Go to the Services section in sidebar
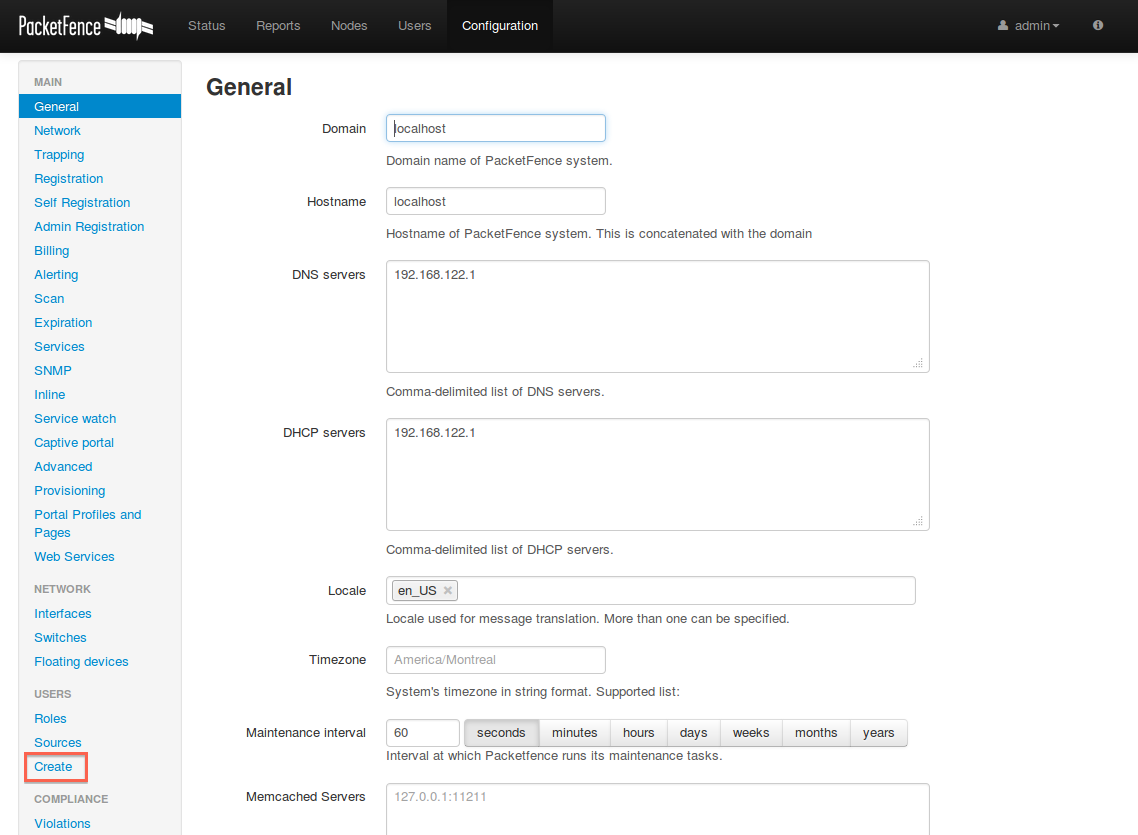Image resolution: width=1138 pixels, height=835 pixels. (x=59, y=346)
